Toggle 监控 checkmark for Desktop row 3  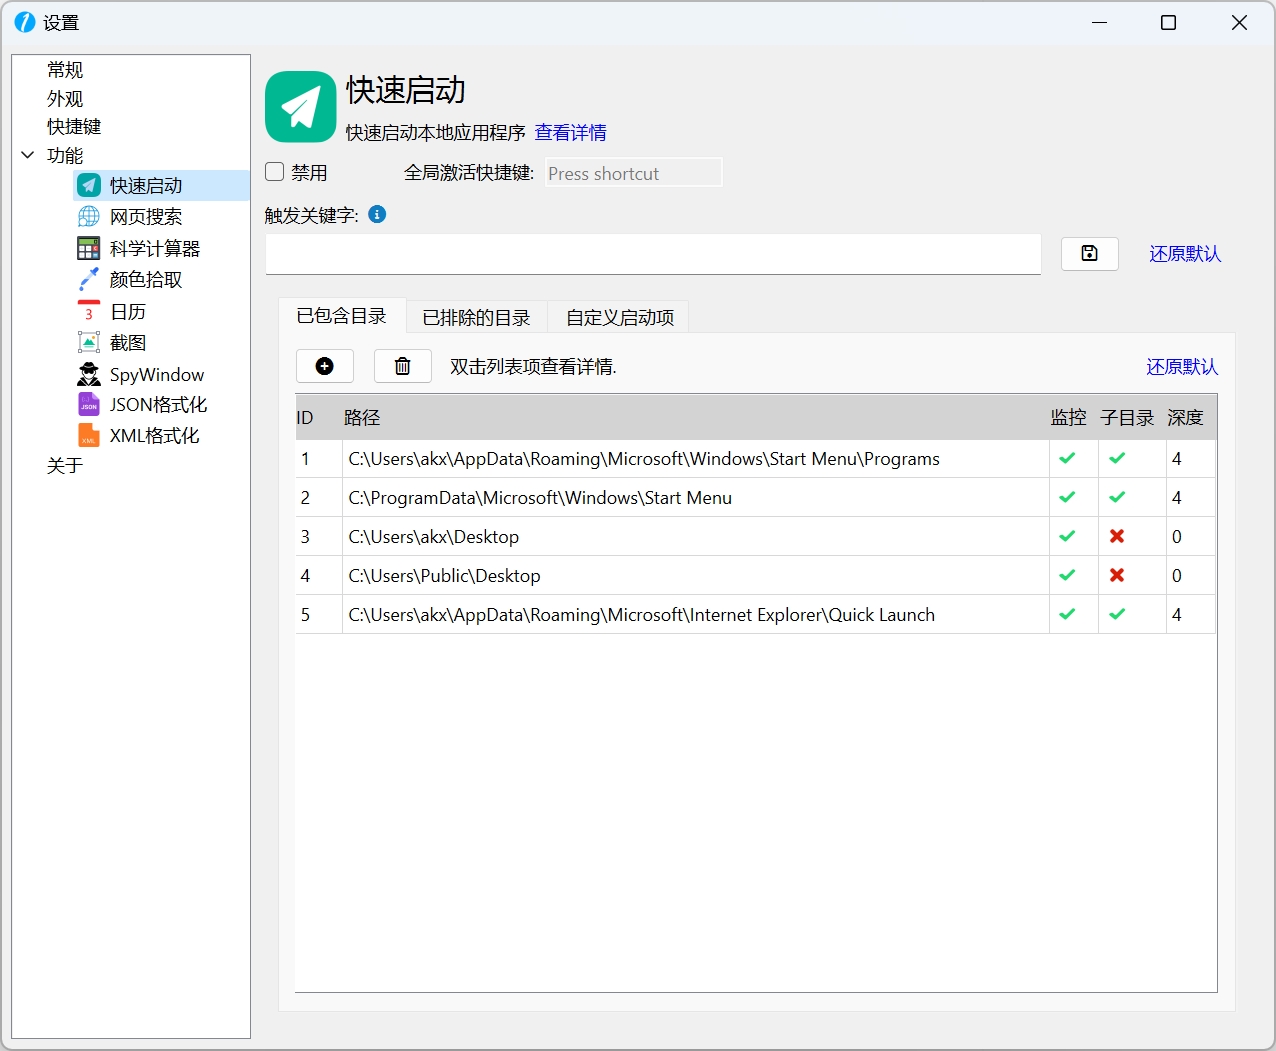pos(1067,537)
